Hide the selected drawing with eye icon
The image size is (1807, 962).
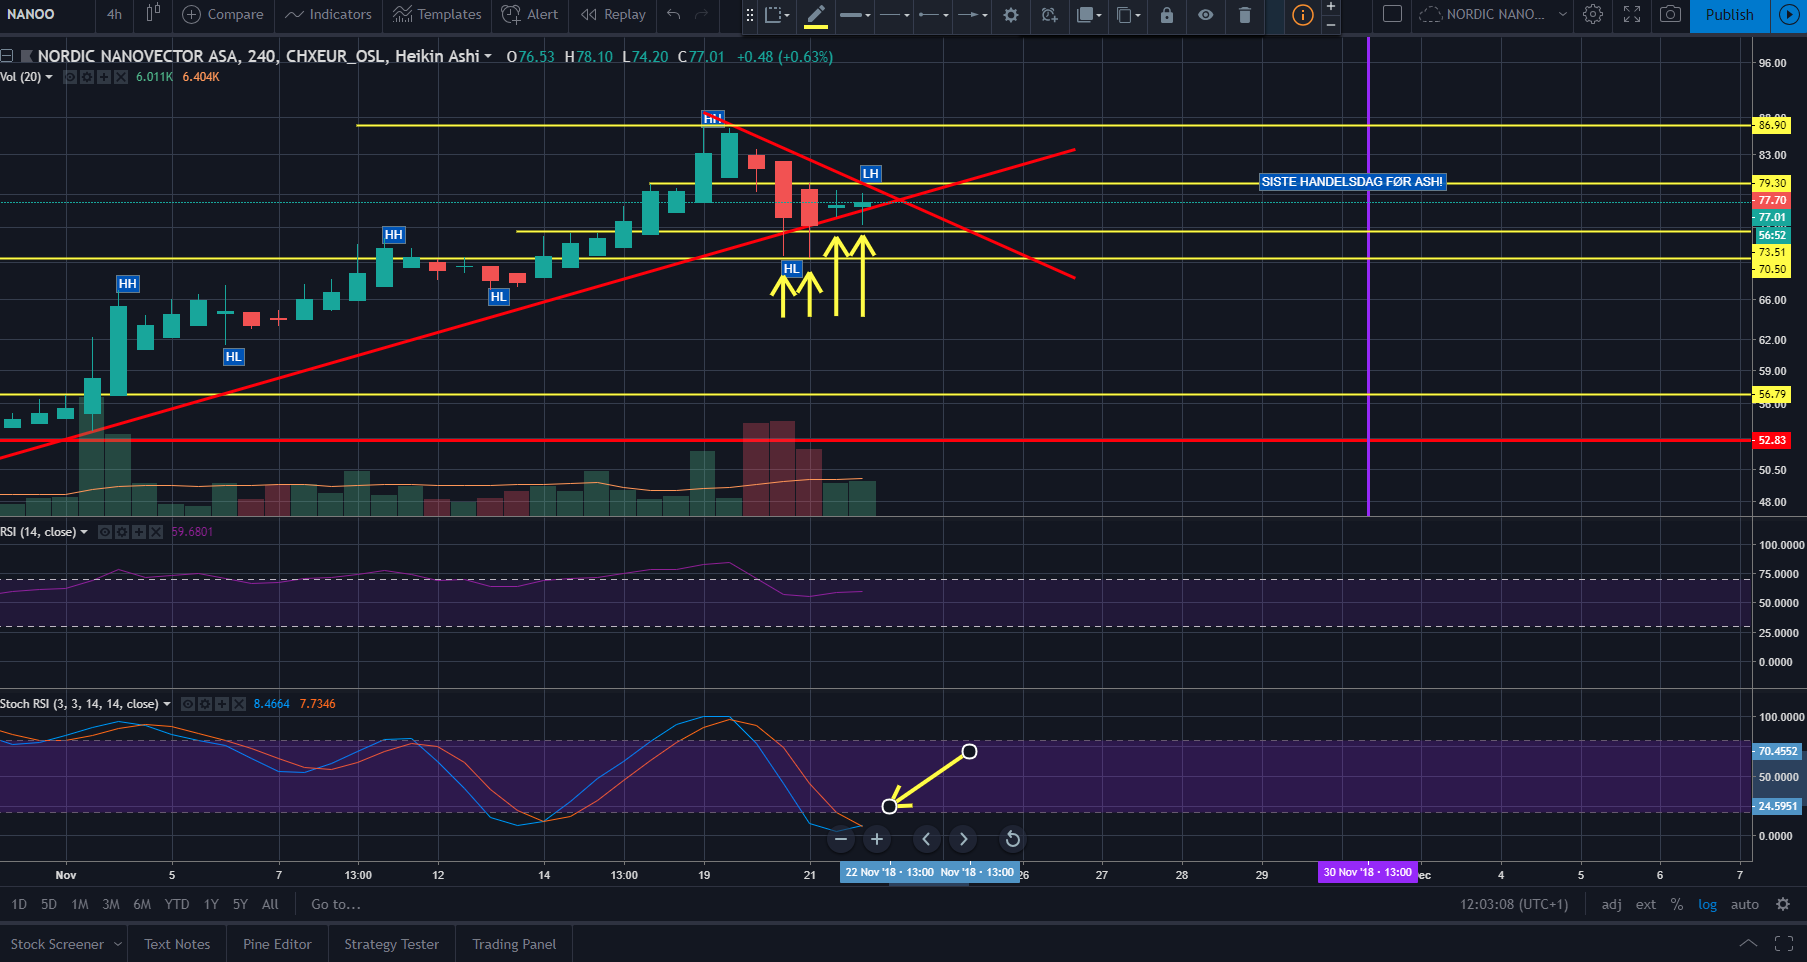(1206, 15)
